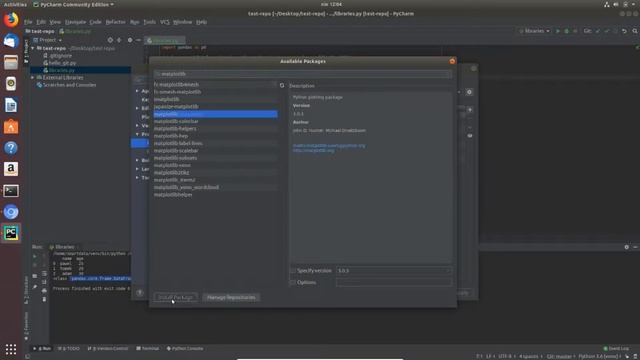The height and width of the screenshot is (360, 640).
Task: Select the matplotlibhelper package
Action: (216, 195)
